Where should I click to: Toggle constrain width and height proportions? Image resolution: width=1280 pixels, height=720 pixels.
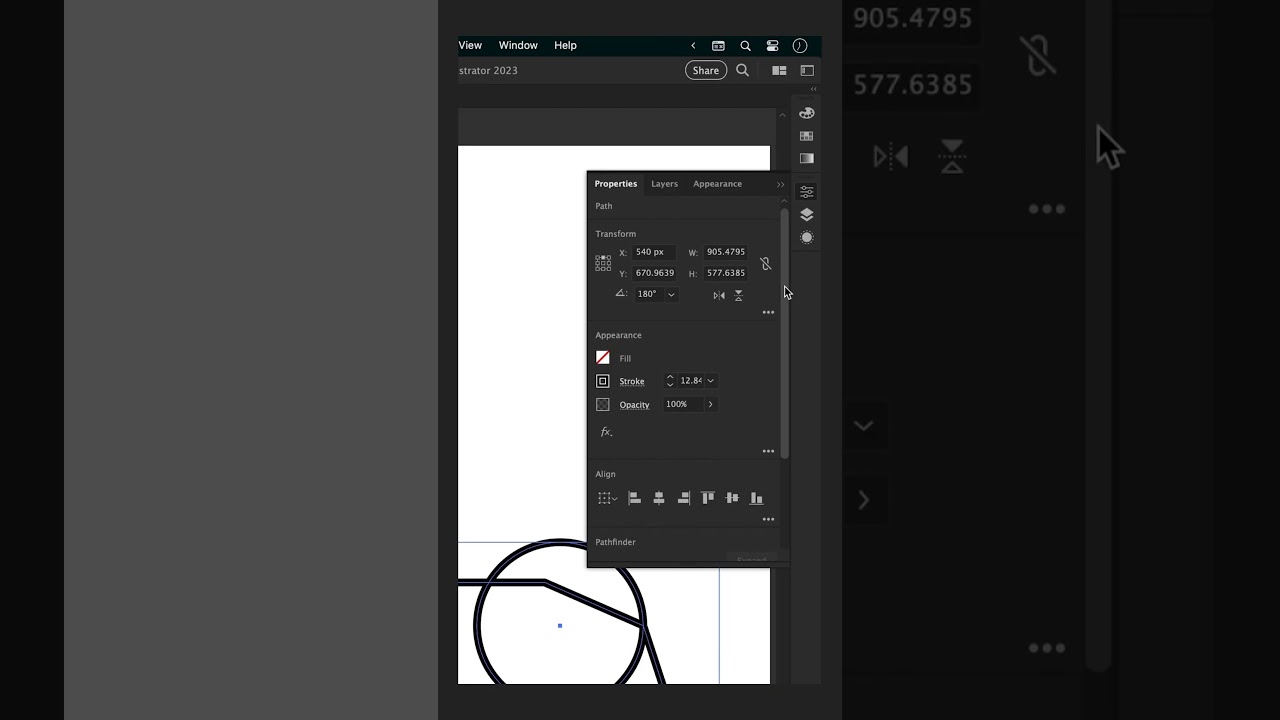765,263
